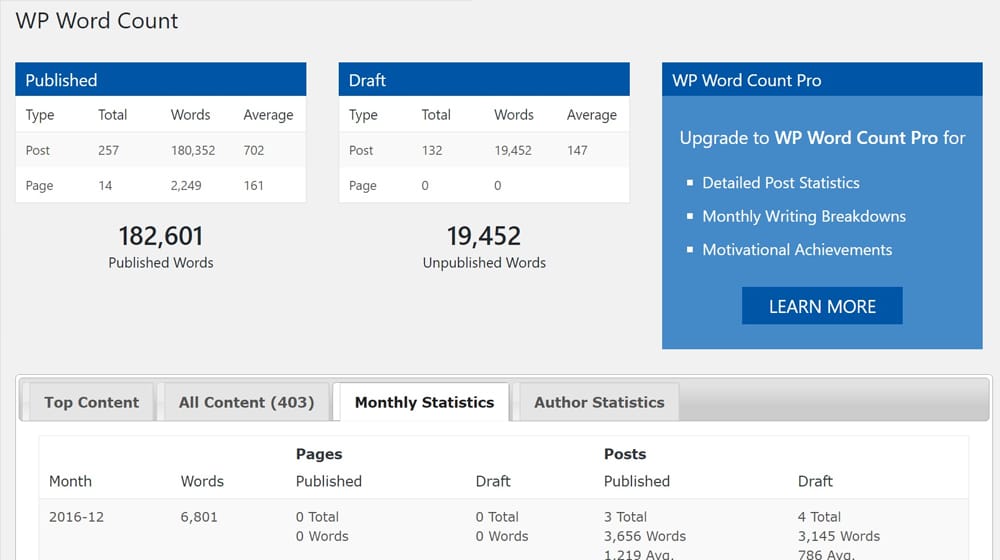
Task: Click the Month column header
Action: point(70,481)
